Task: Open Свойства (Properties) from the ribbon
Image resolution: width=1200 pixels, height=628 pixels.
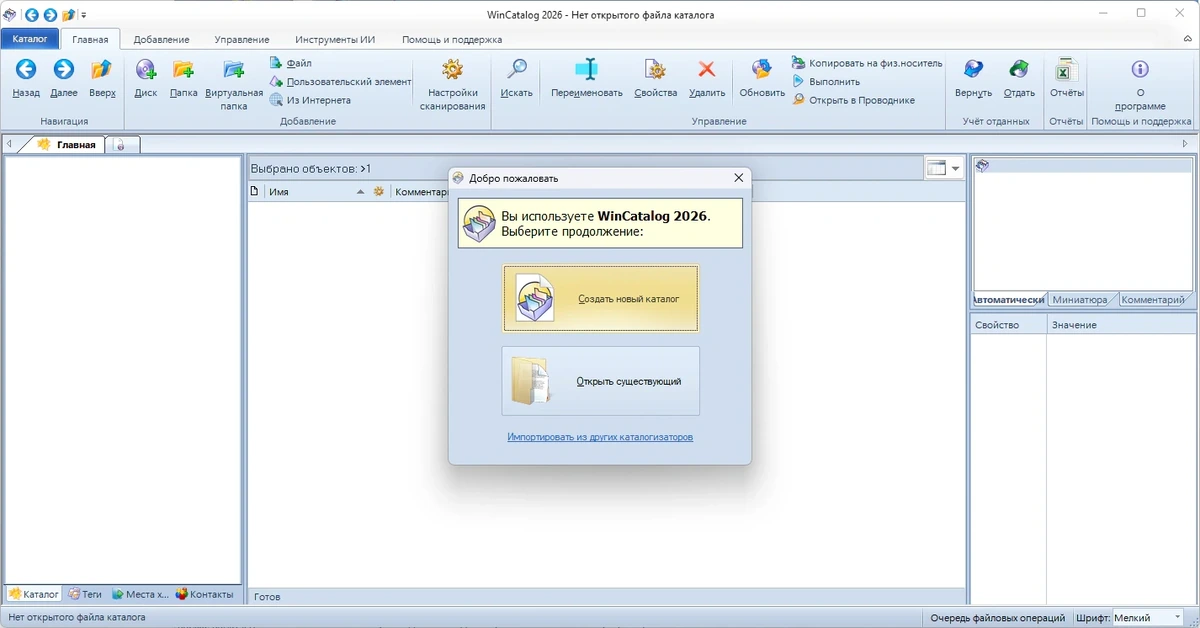Action: [x=656, y=78]
